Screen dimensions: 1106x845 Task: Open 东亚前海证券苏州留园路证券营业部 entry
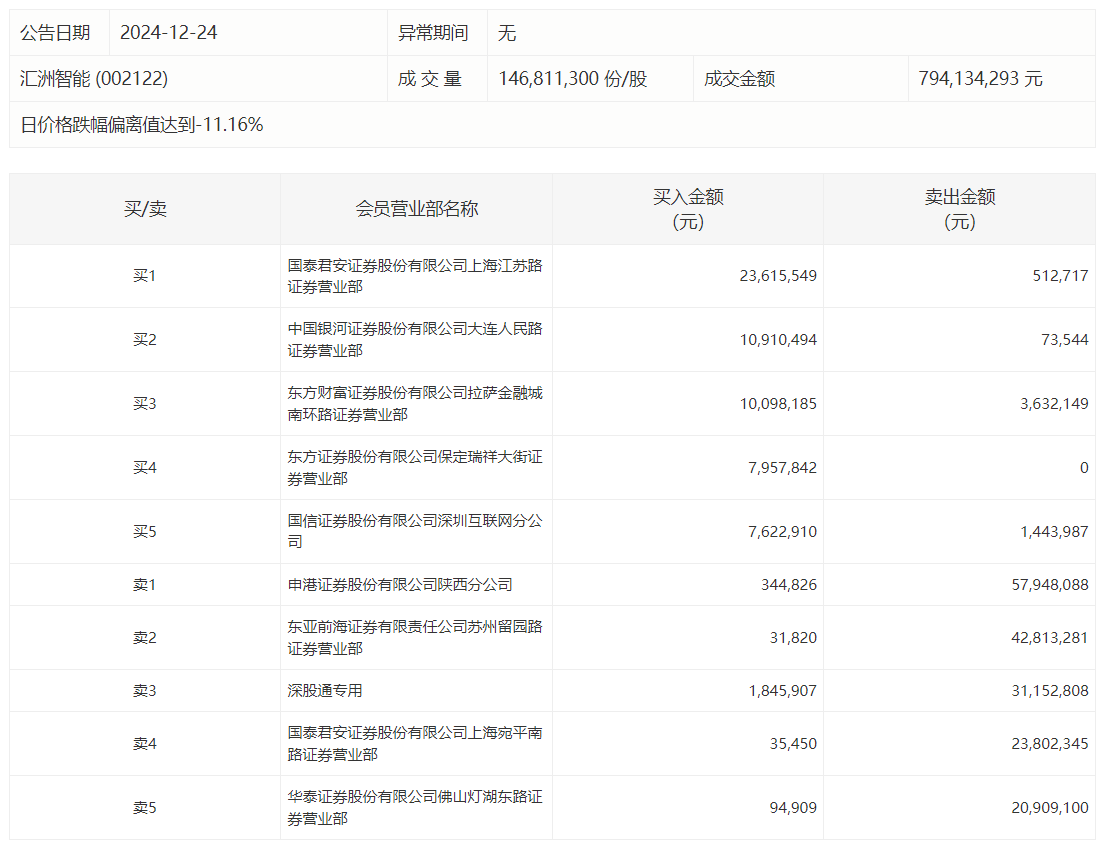coord(414,638)
